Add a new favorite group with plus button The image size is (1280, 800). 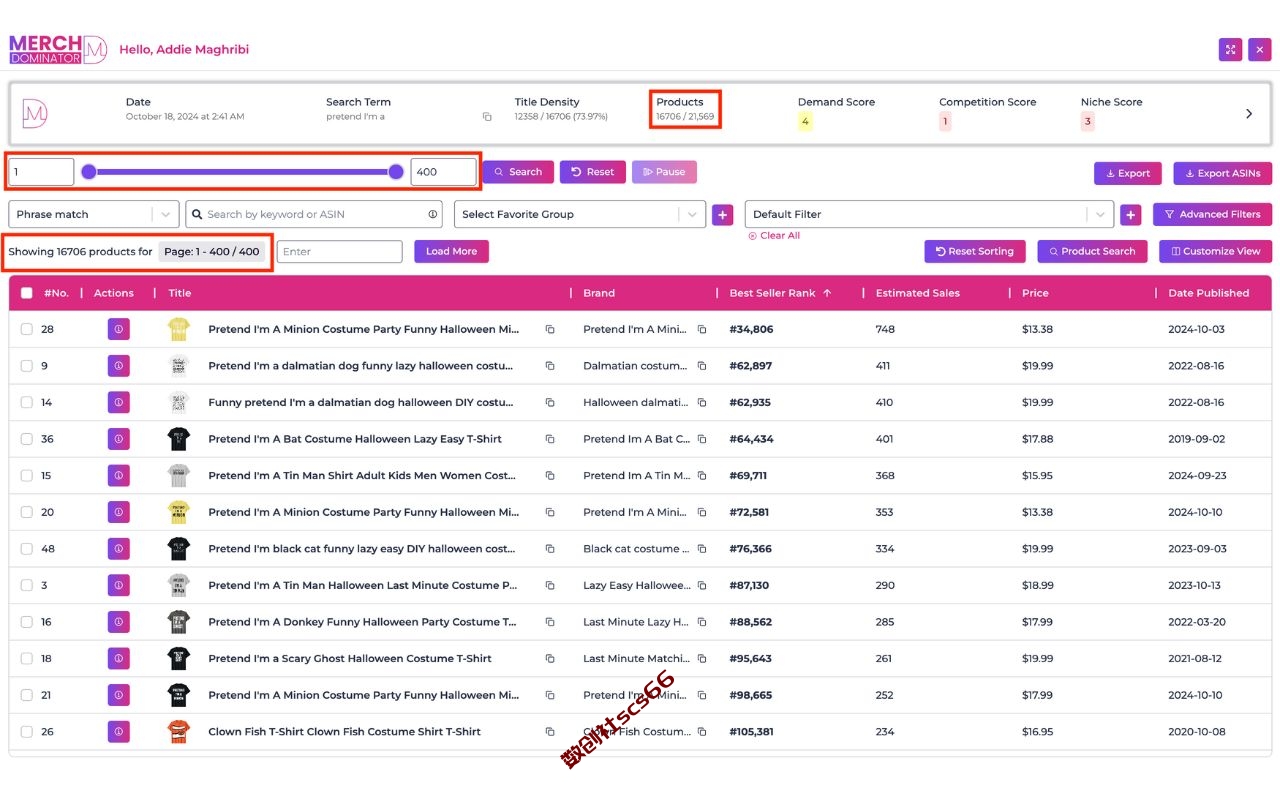[722, 214]
